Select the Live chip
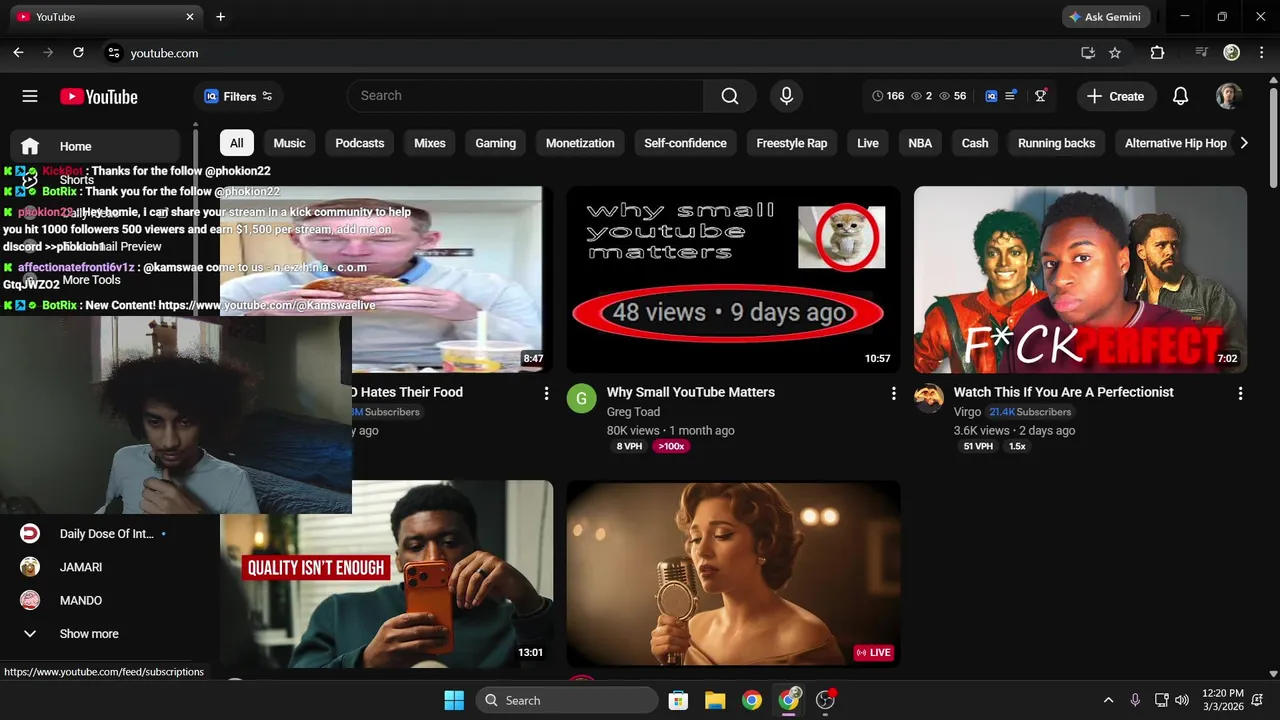Viewport: 1280px width, 720px height. point(868,143)
